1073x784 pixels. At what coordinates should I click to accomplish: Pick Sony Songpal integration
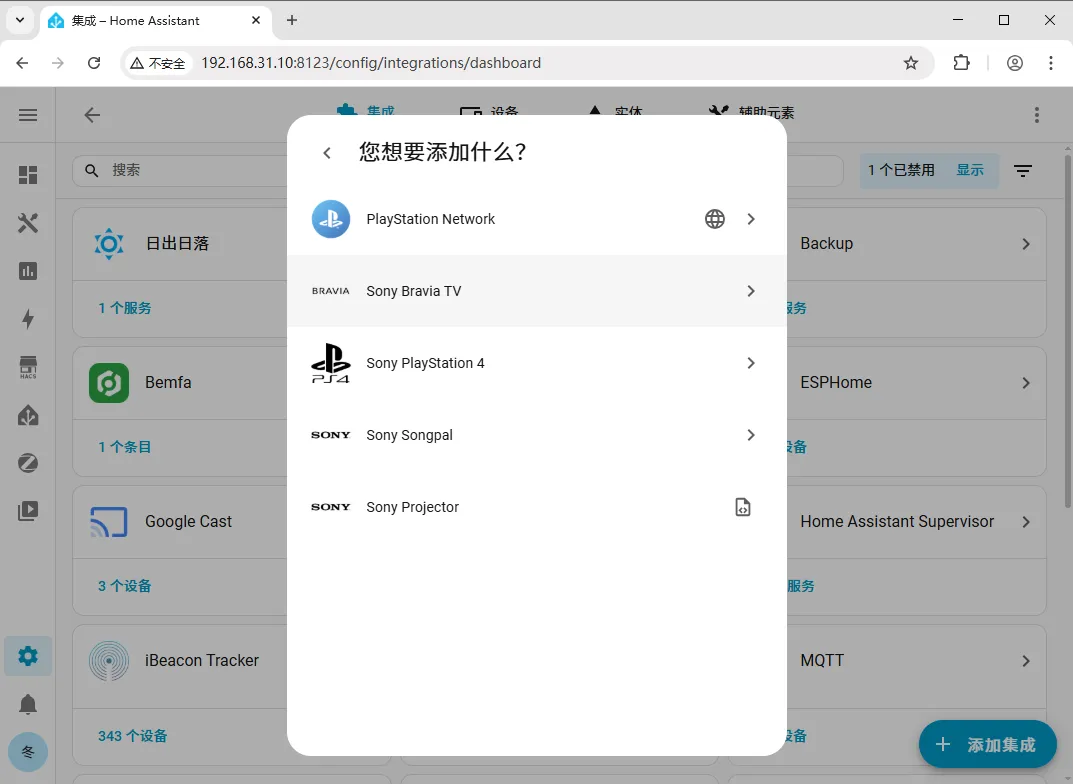pos(536,435)
